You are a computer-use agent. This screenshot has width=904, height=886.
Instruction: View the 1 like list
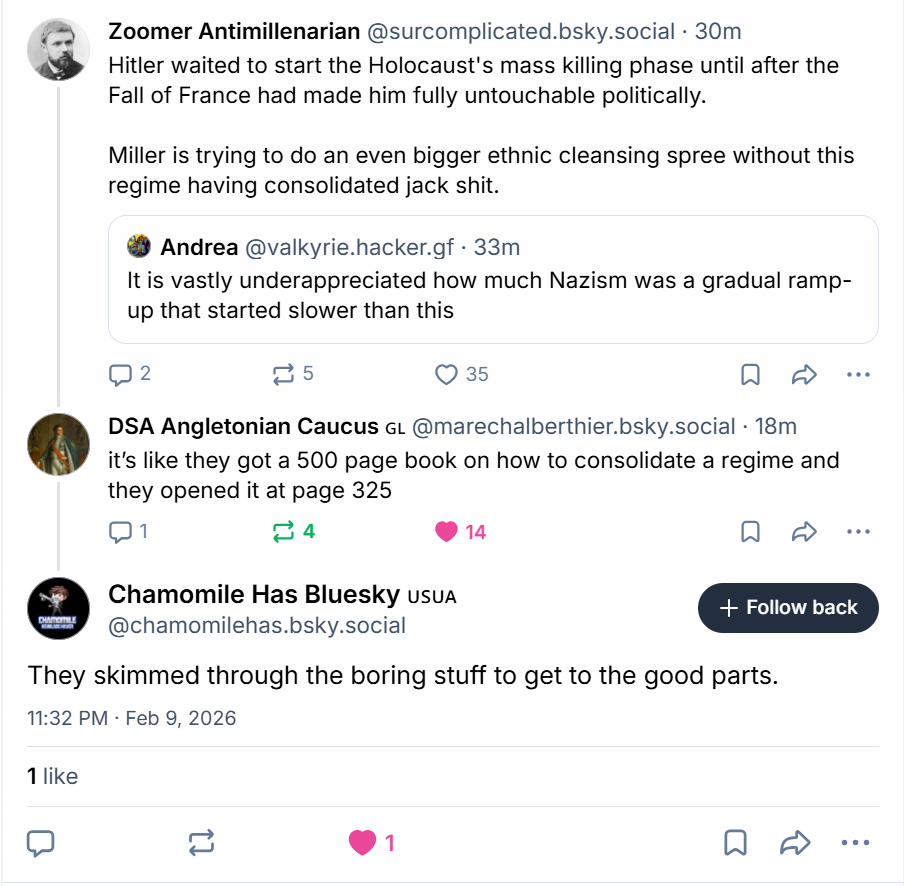point(52,776)
